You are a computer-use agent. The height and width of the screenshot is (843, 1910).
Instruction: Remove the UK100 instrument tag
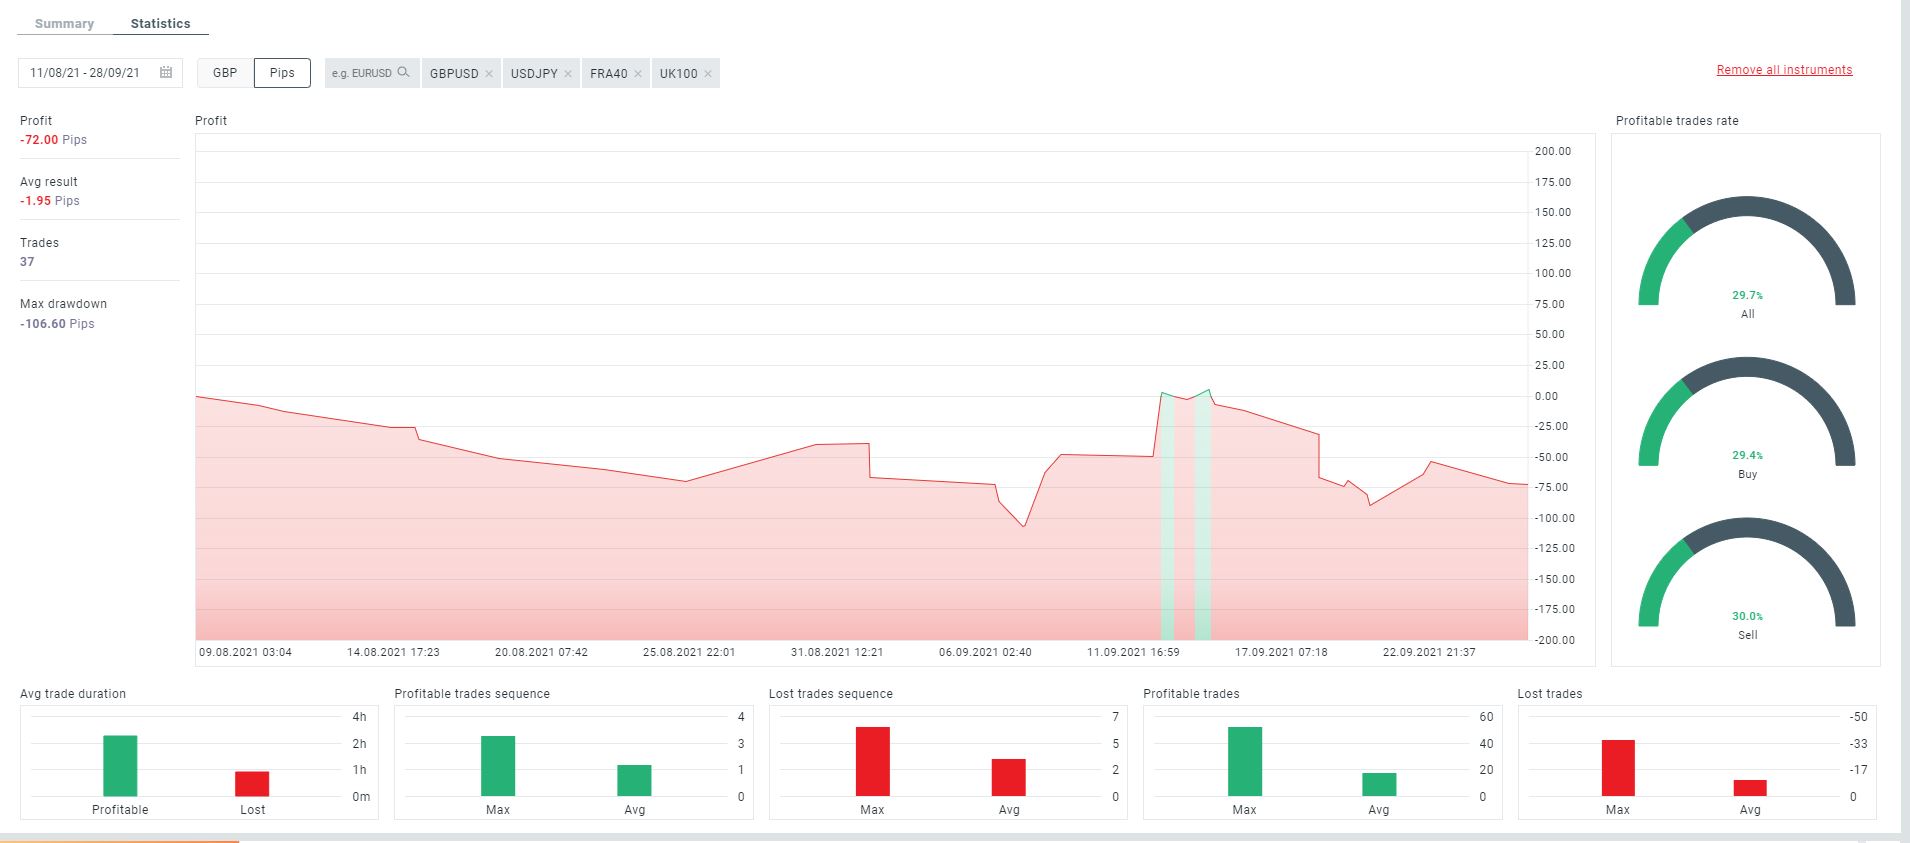pos(708,74)
